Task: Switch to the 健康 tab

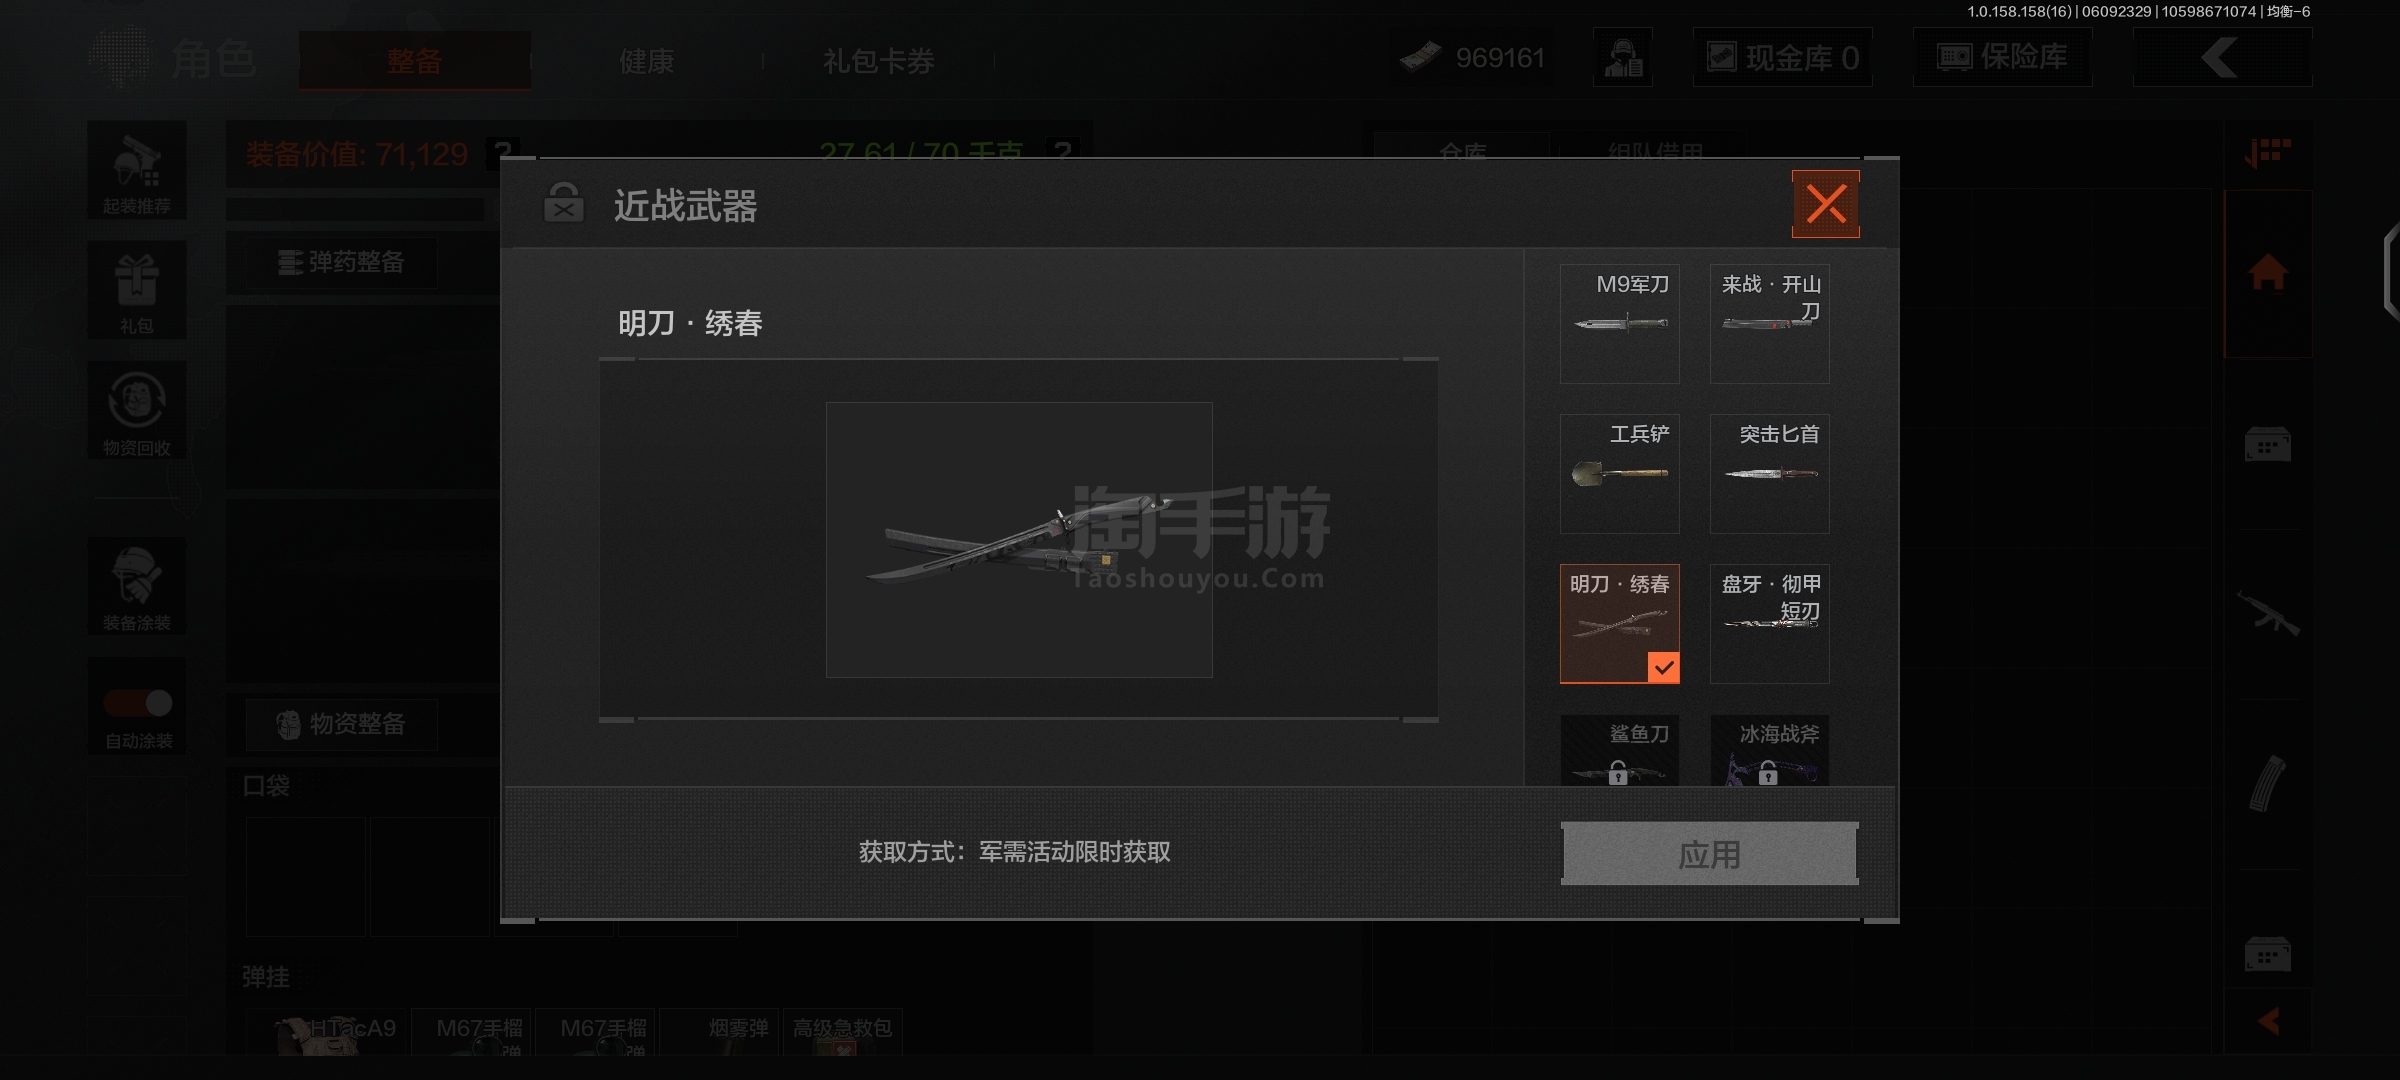Action: tap(646, 61)
